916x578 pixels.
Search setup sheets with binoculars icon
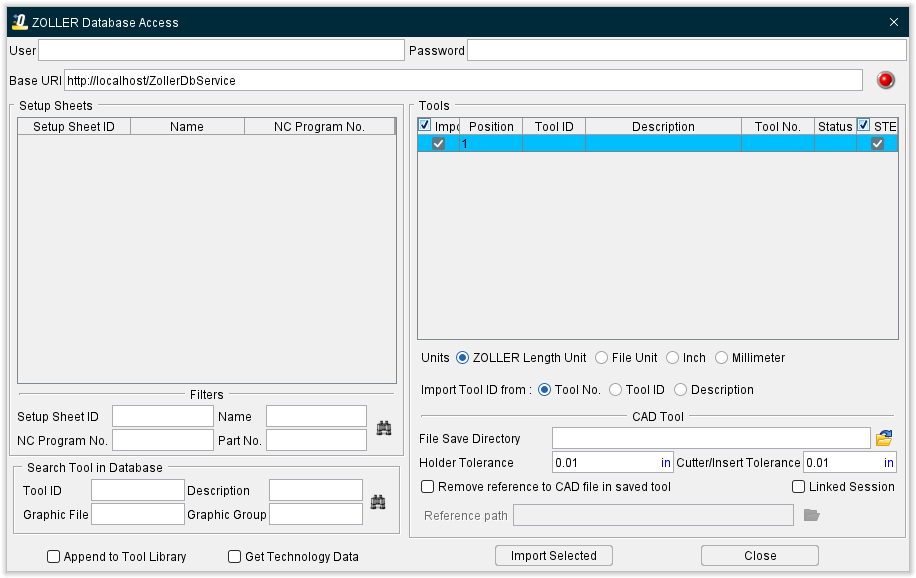[384, 428]
